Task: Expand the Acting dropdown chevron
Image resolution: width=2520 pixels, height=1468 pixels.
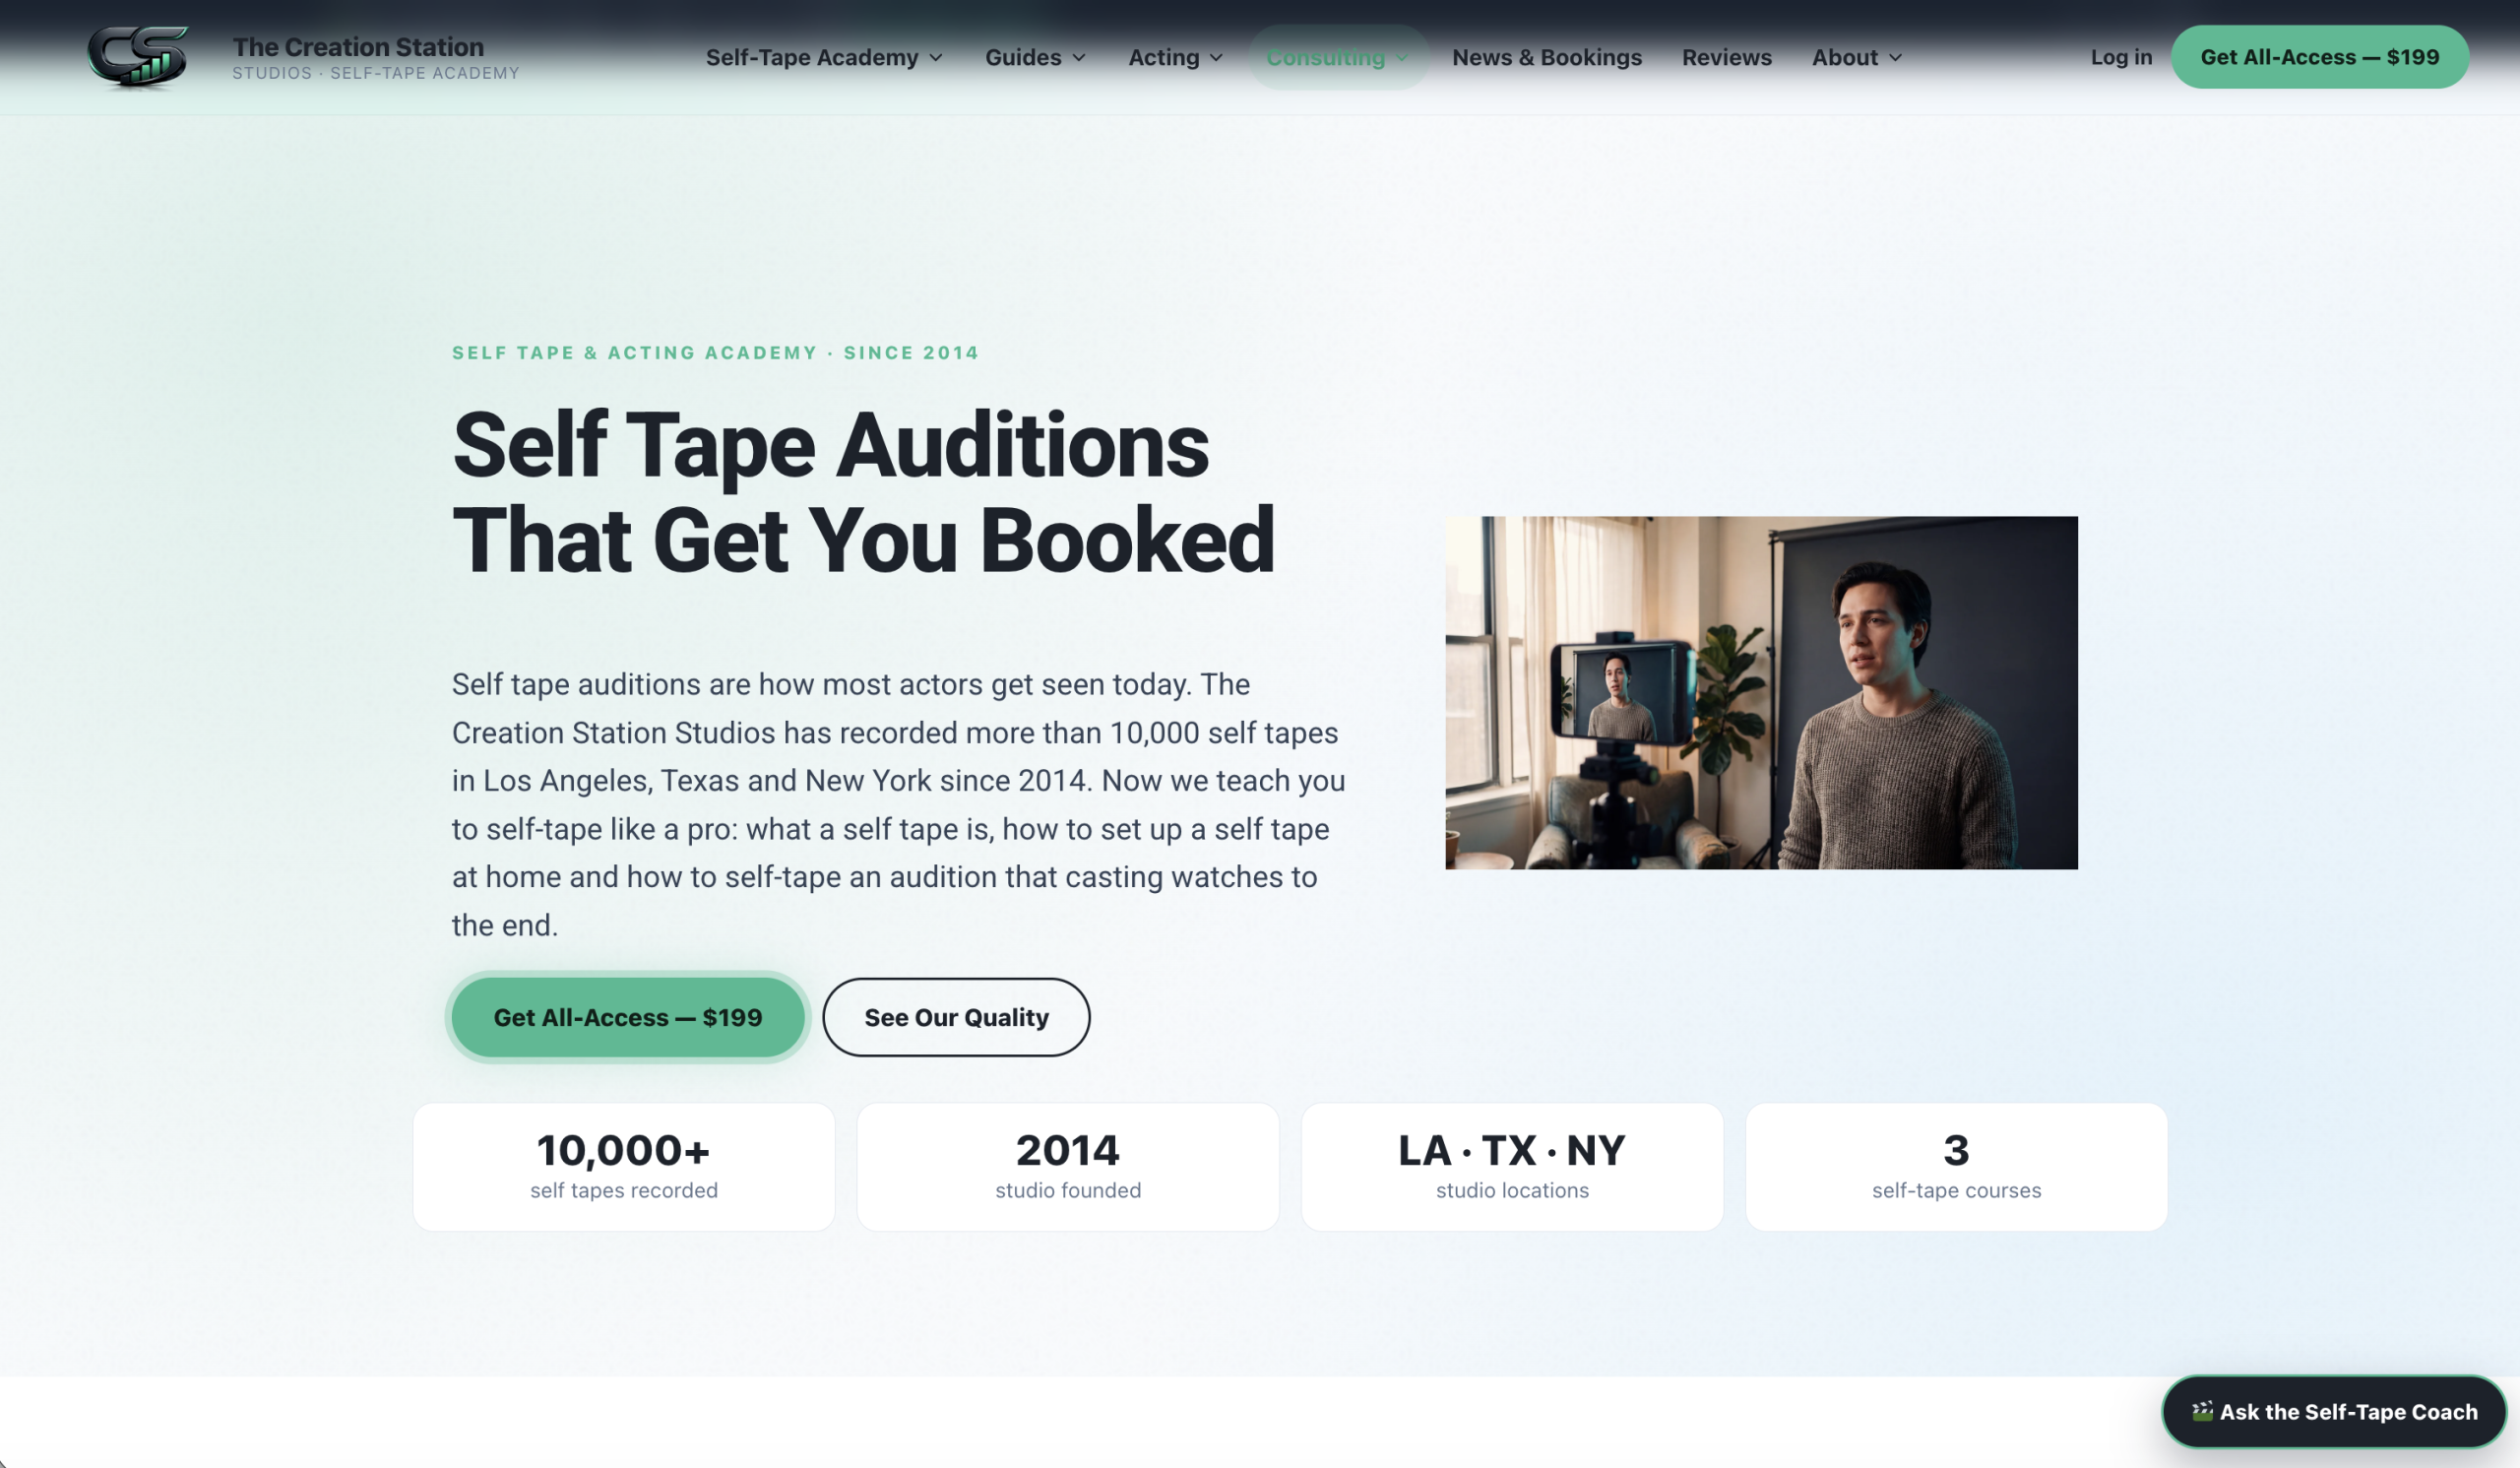Action: (1216, 58)
